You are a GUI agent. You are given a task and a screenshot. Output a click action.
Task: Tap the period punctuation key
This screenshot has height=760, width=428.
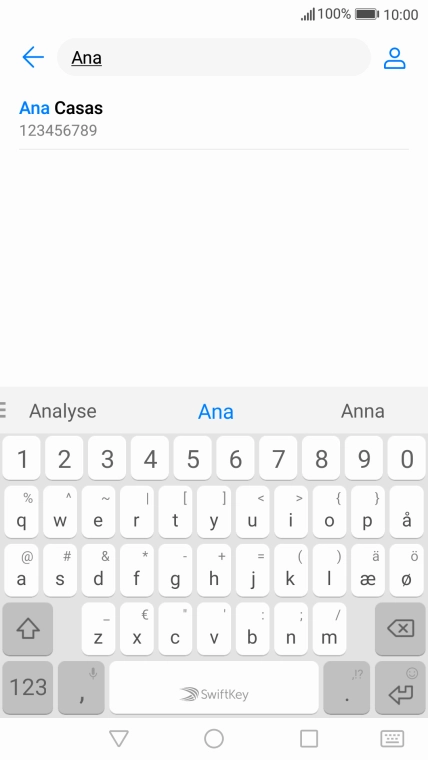[x=347, y=688]
